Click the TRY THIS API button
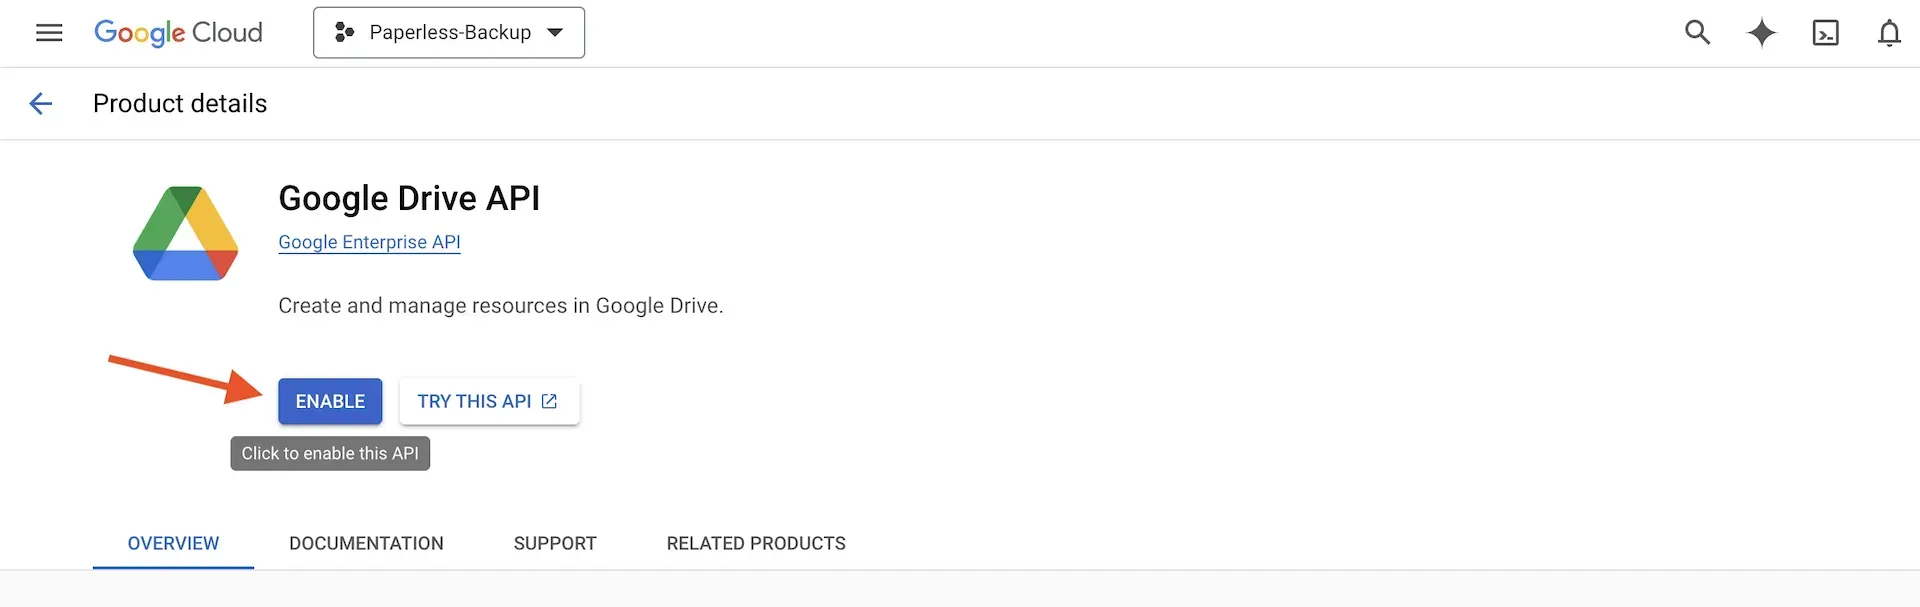The height and width of the screenshot is (607, 1920). pos(489,401)
